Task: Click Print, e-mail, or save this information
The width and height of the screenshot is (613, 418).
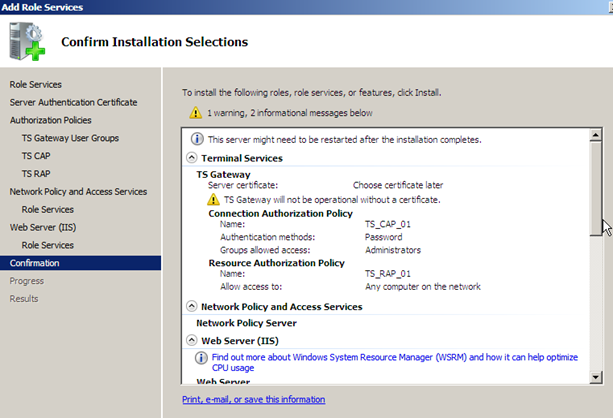Action: click(x=253, y=399)
